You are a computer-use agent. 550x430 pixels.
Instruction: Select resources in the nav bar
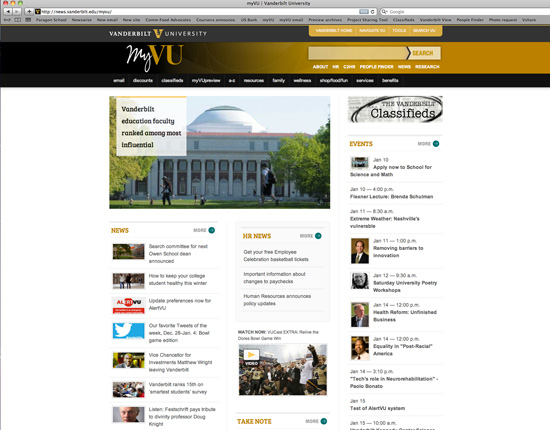coord(254,80)
